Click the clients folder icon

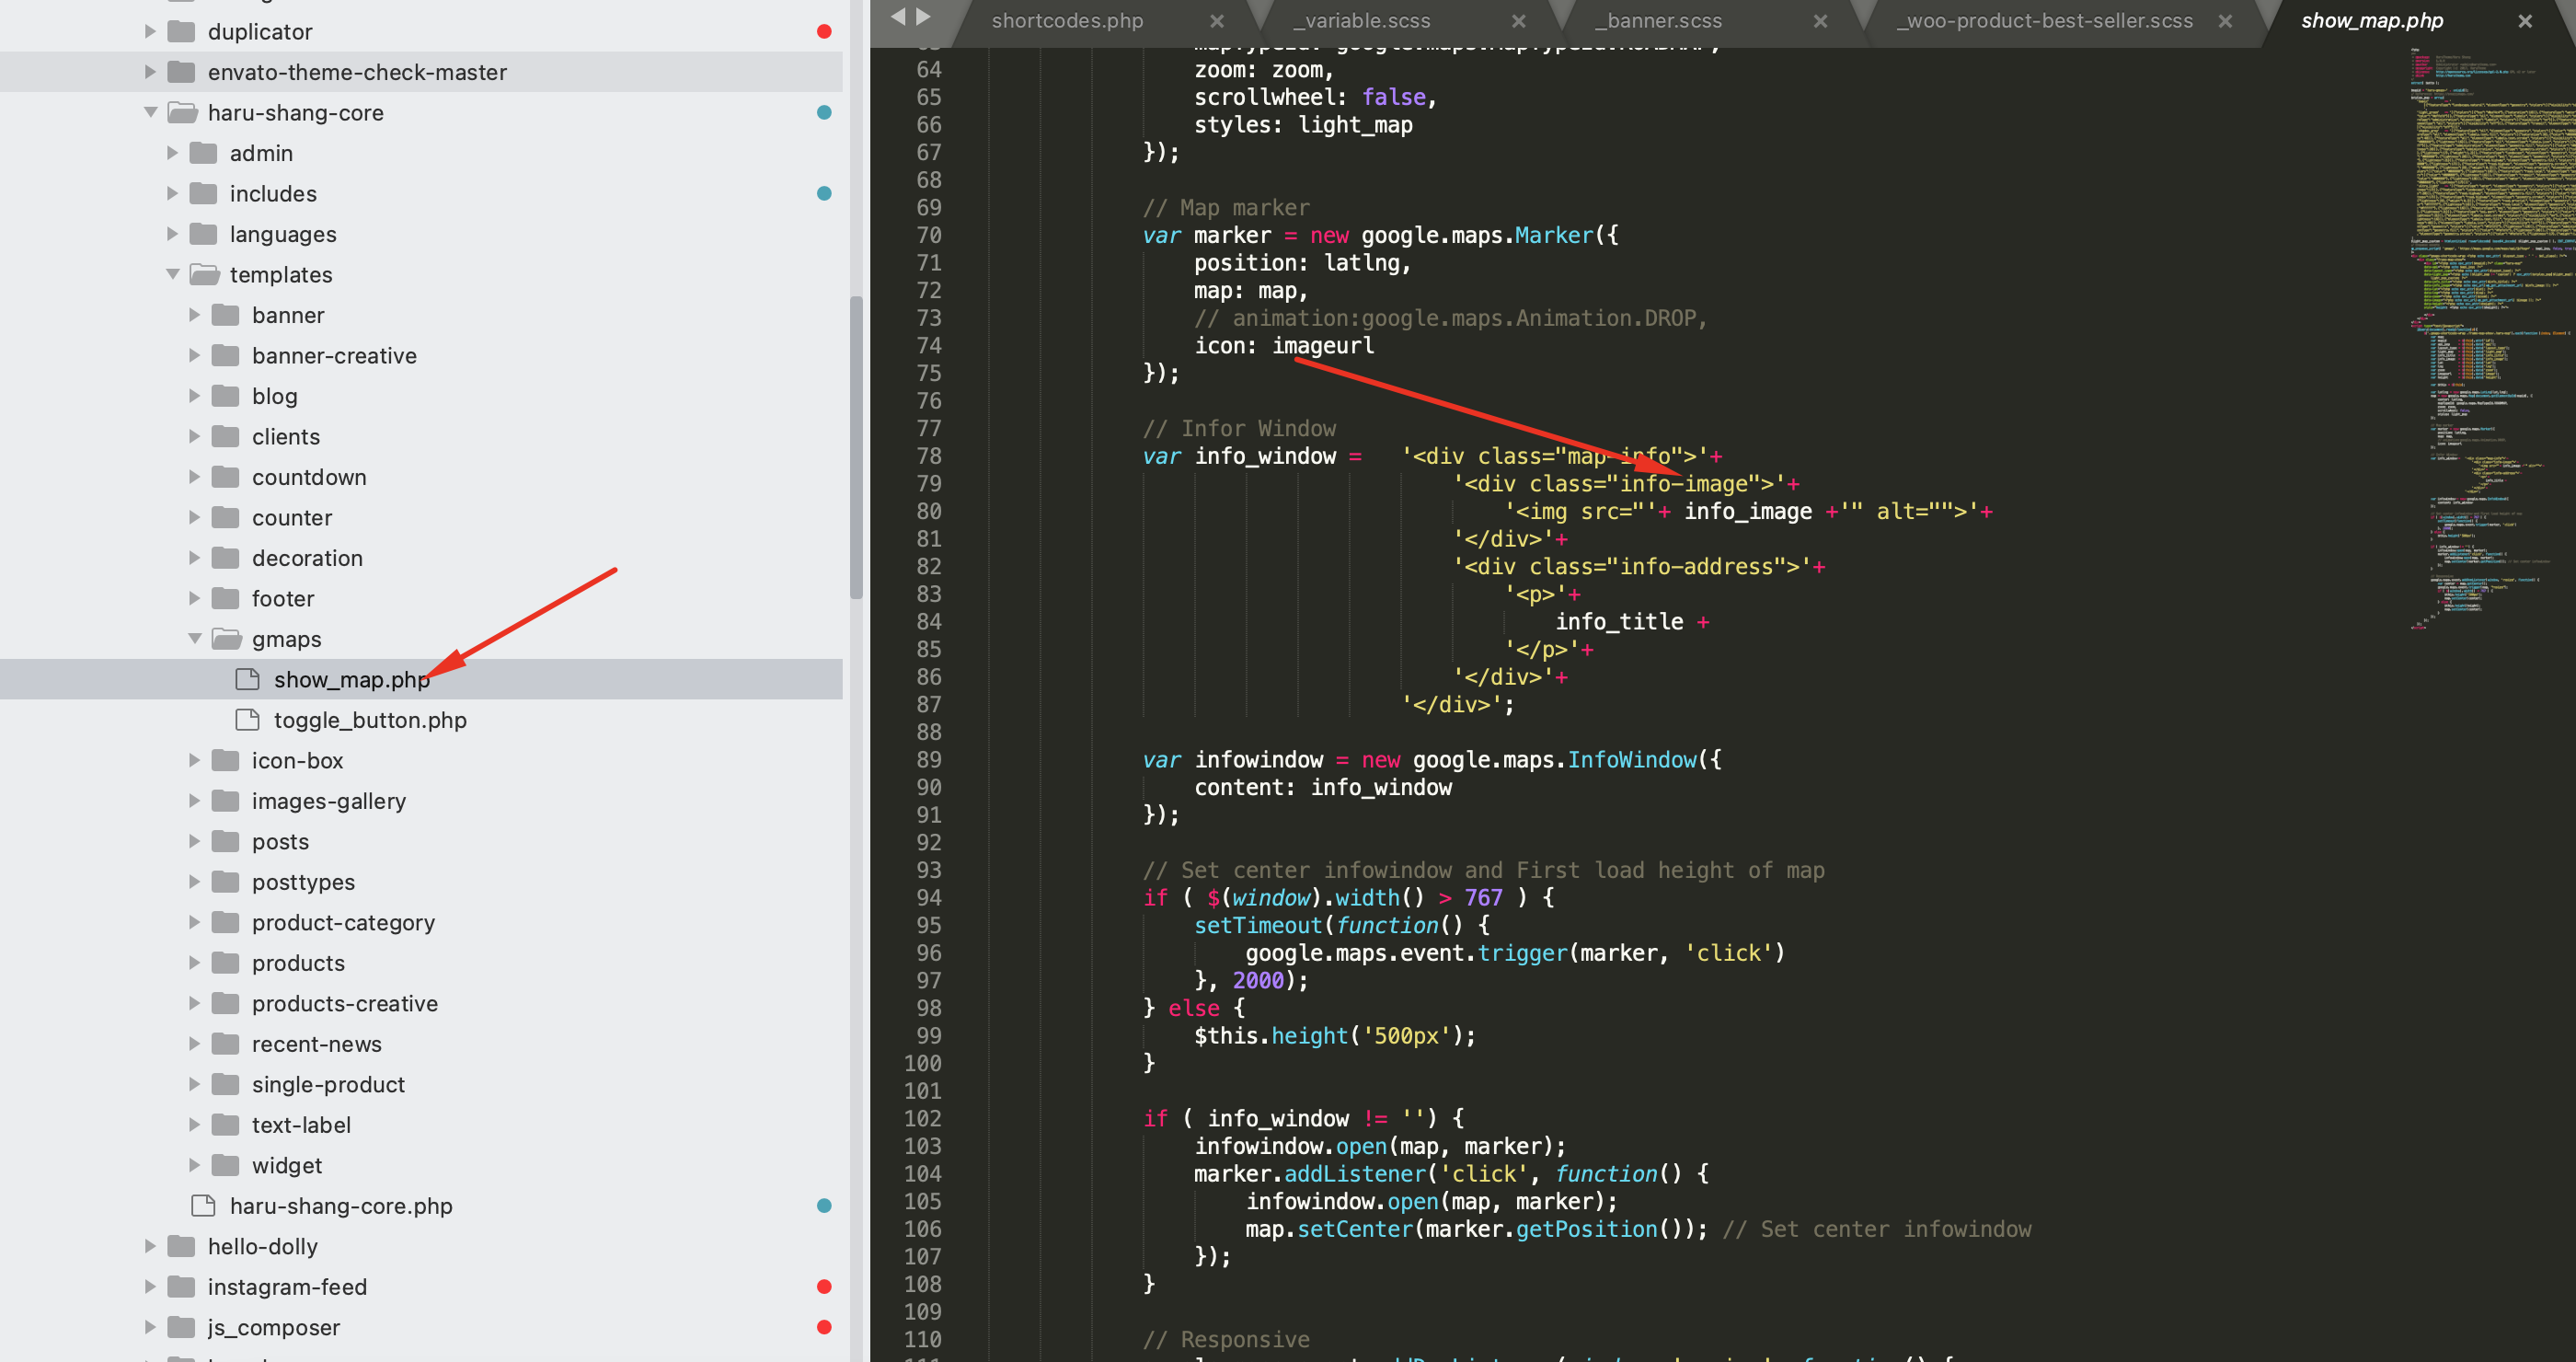226,436
